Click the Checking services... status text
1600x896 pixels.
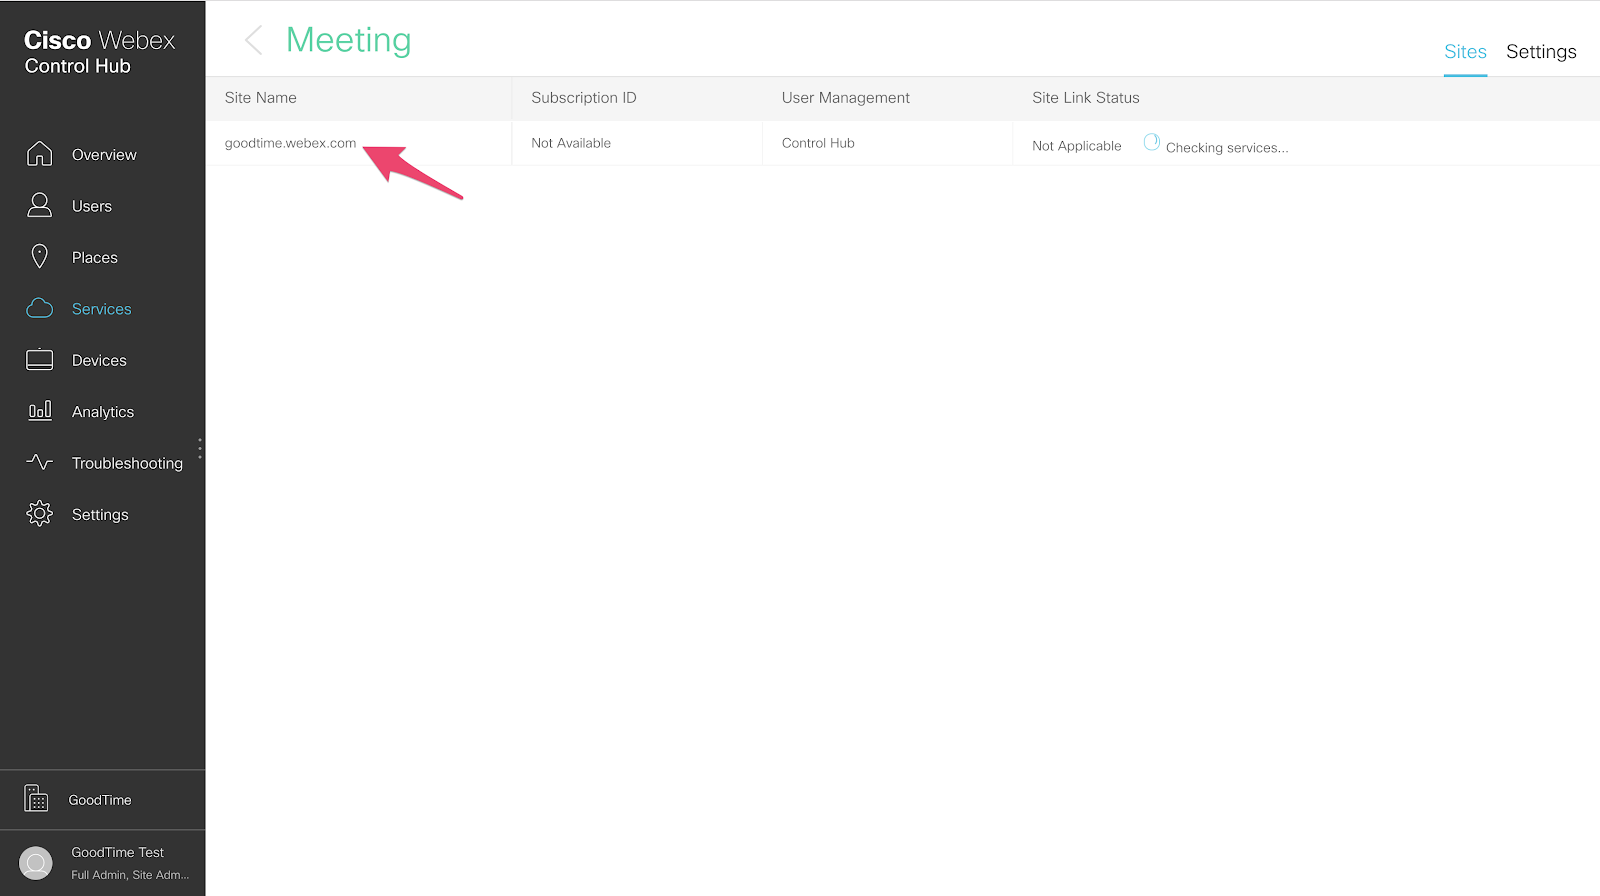click(1227, 148)
